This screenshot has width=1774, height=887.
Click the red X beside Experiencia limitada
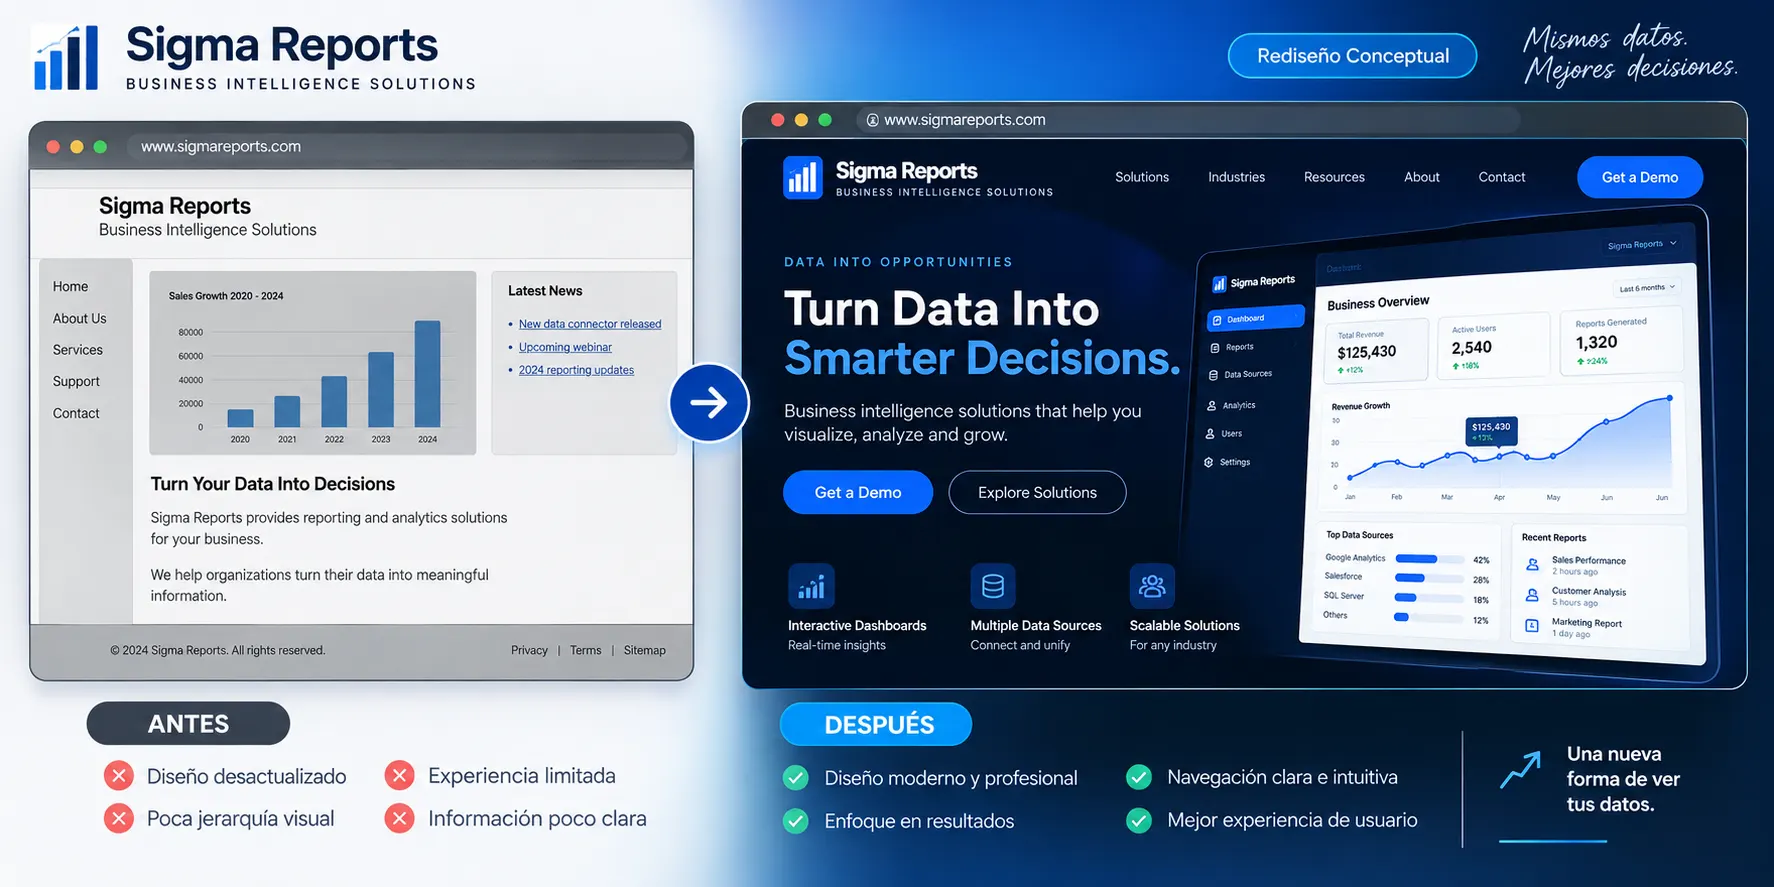click(400, 776)
